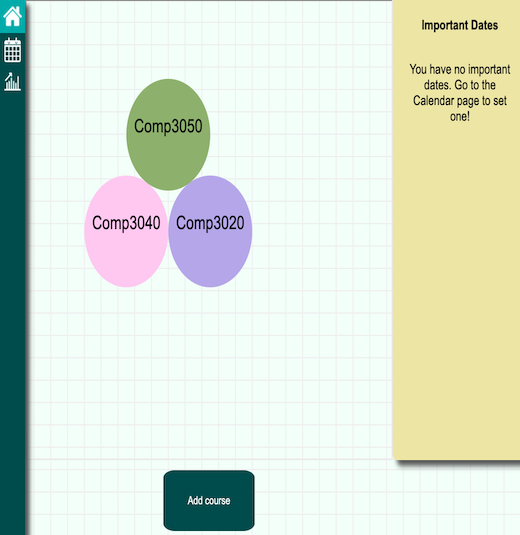
Task: Click grid canvas right of Comp3020 bubble
Action: (x=321, y=231)
